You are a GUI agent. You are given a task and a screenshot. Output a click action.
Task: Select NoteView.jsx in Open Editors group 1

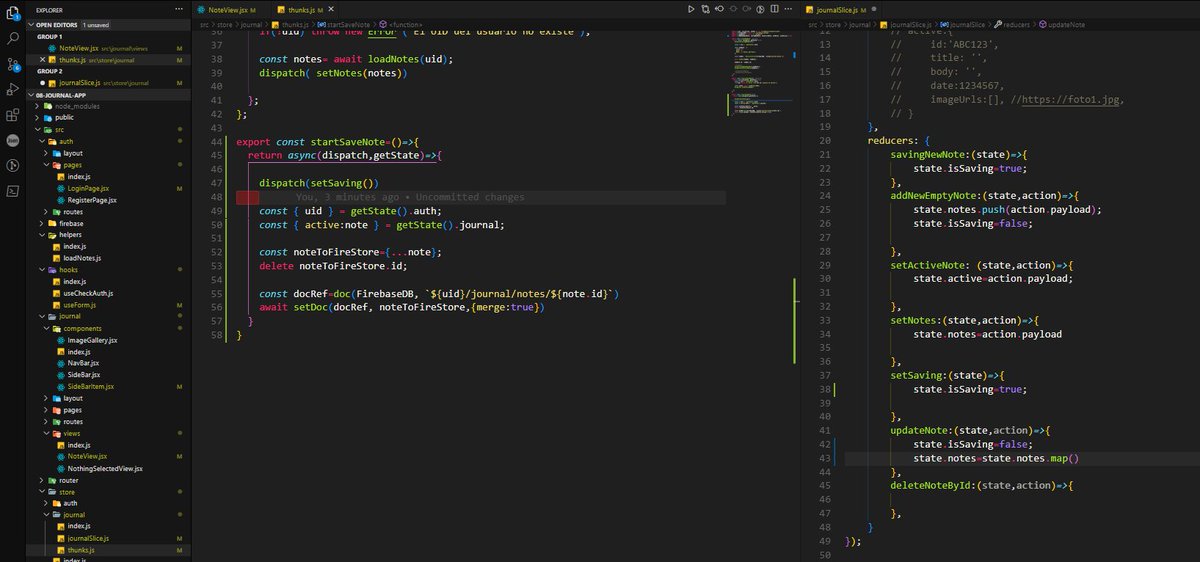click(x=79, y=48)
